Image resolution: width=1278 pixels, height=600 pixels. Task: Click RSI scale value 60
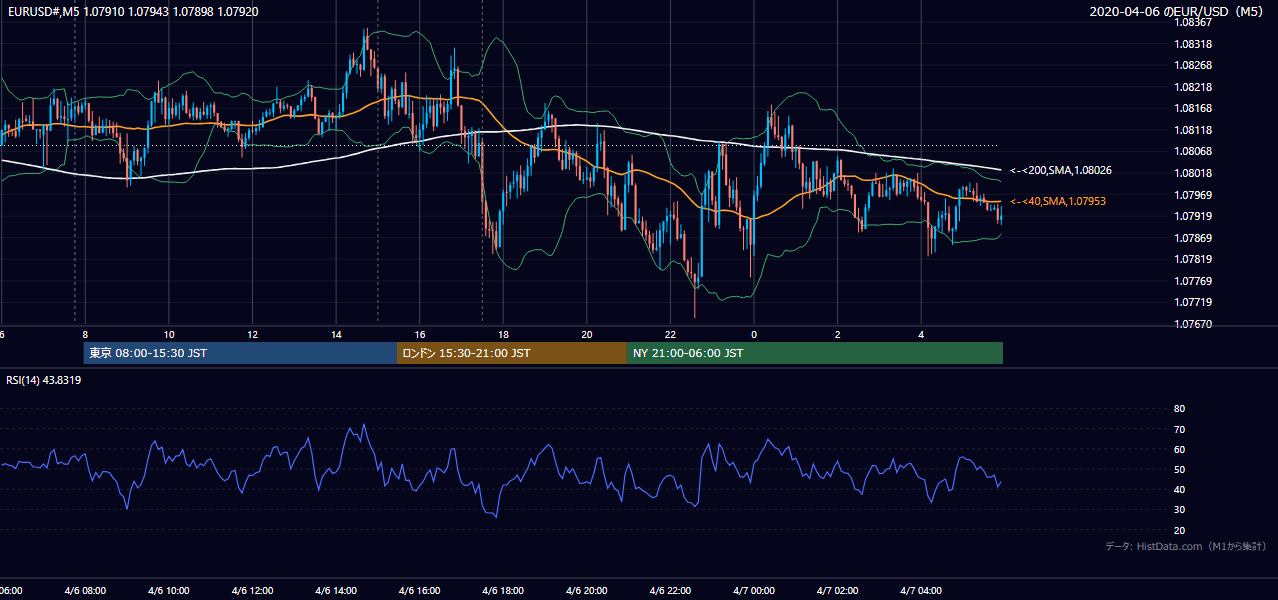click(x=1179, y=449)
